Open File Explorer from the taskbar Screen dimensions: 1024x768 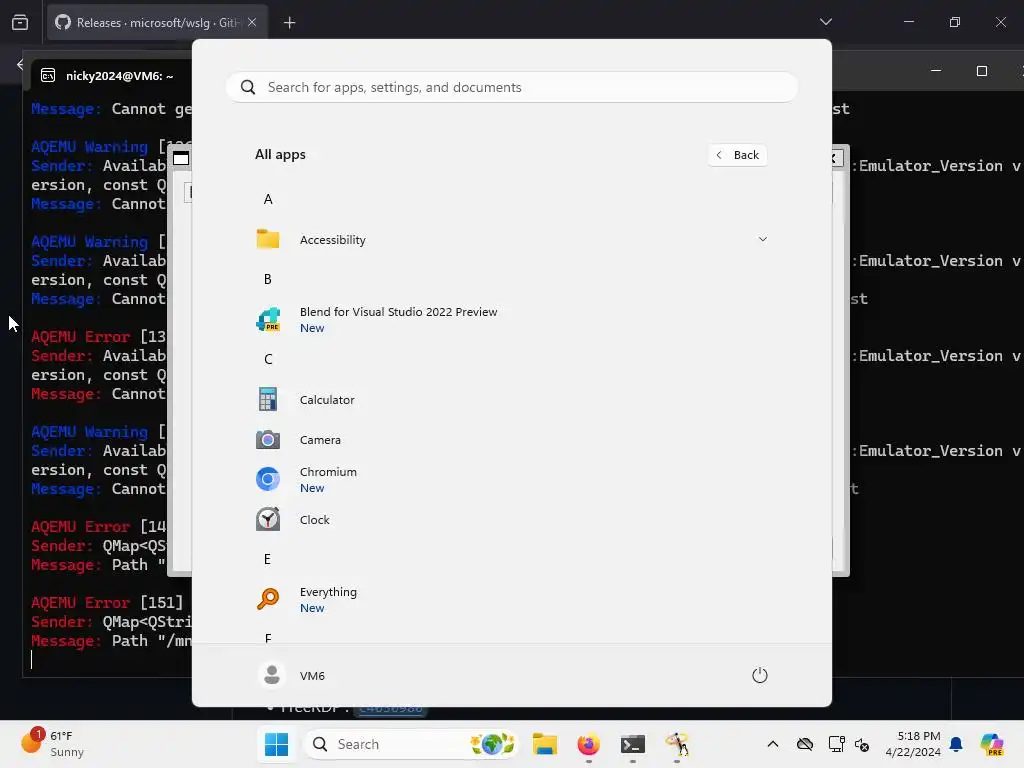544,744
